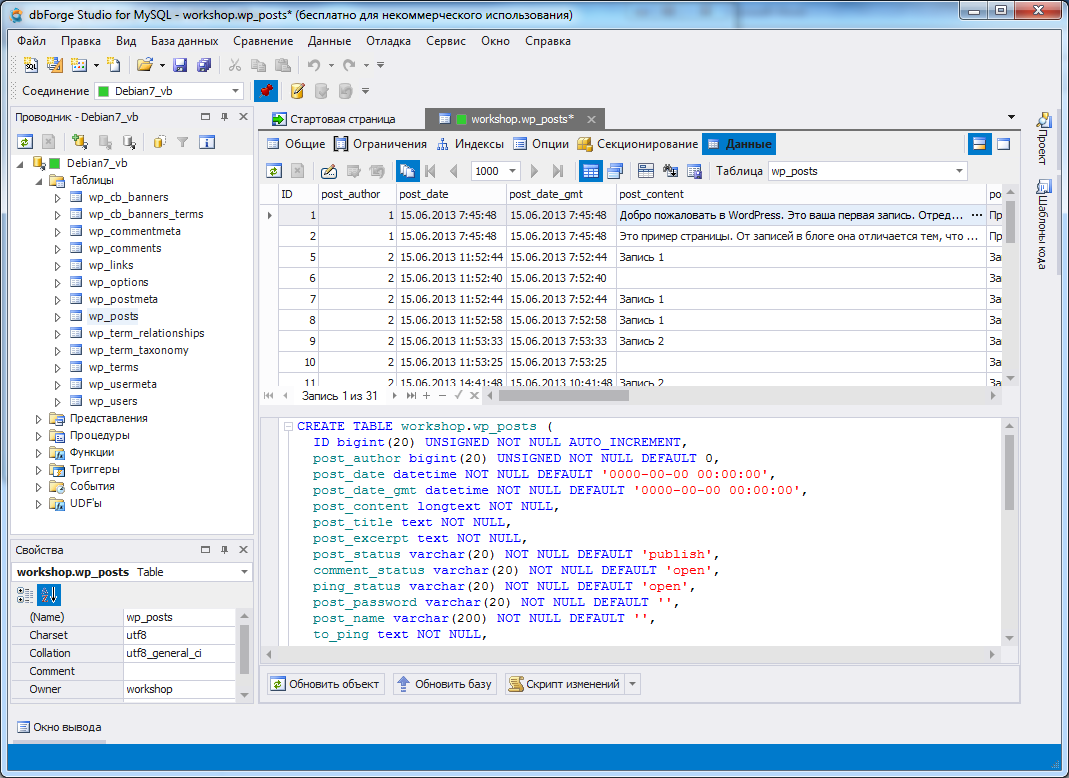Open the Соединение Debian7_vb dropdown
Image resolution: width=1069 pixels, height=778 pixels.
tap(235, 91)
